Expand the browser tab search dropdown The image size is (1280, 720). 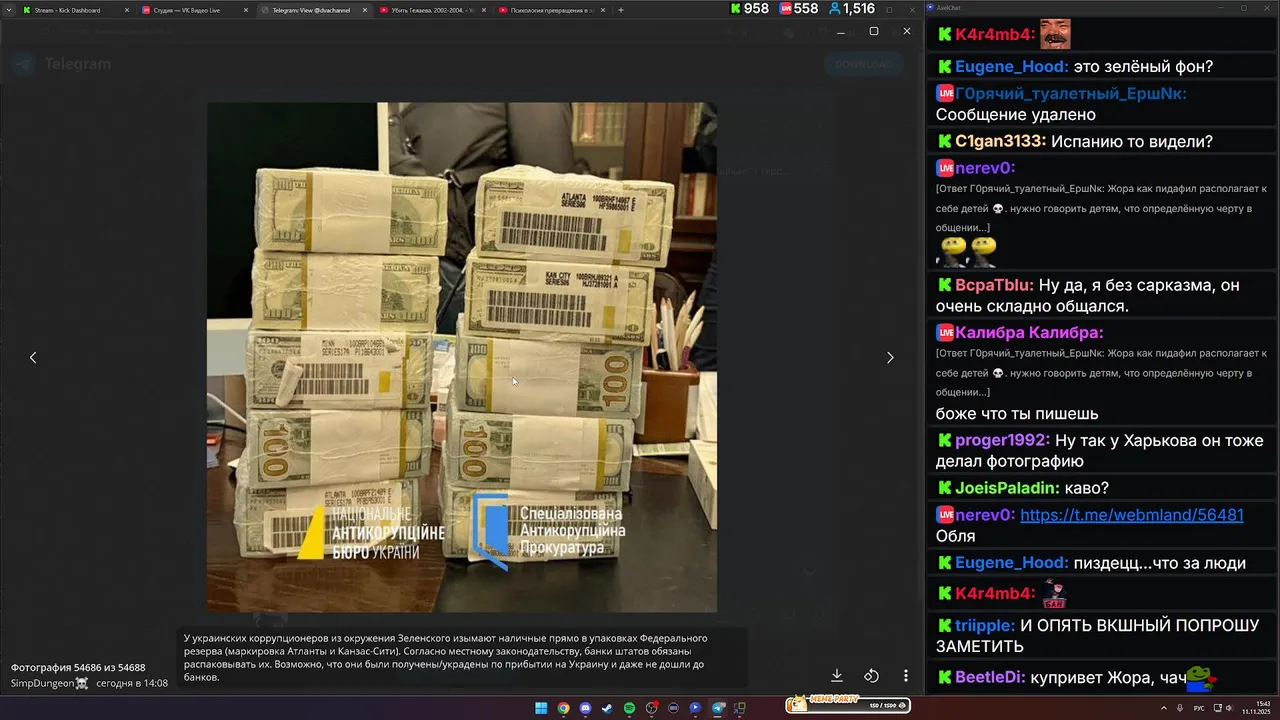[9, 10]
